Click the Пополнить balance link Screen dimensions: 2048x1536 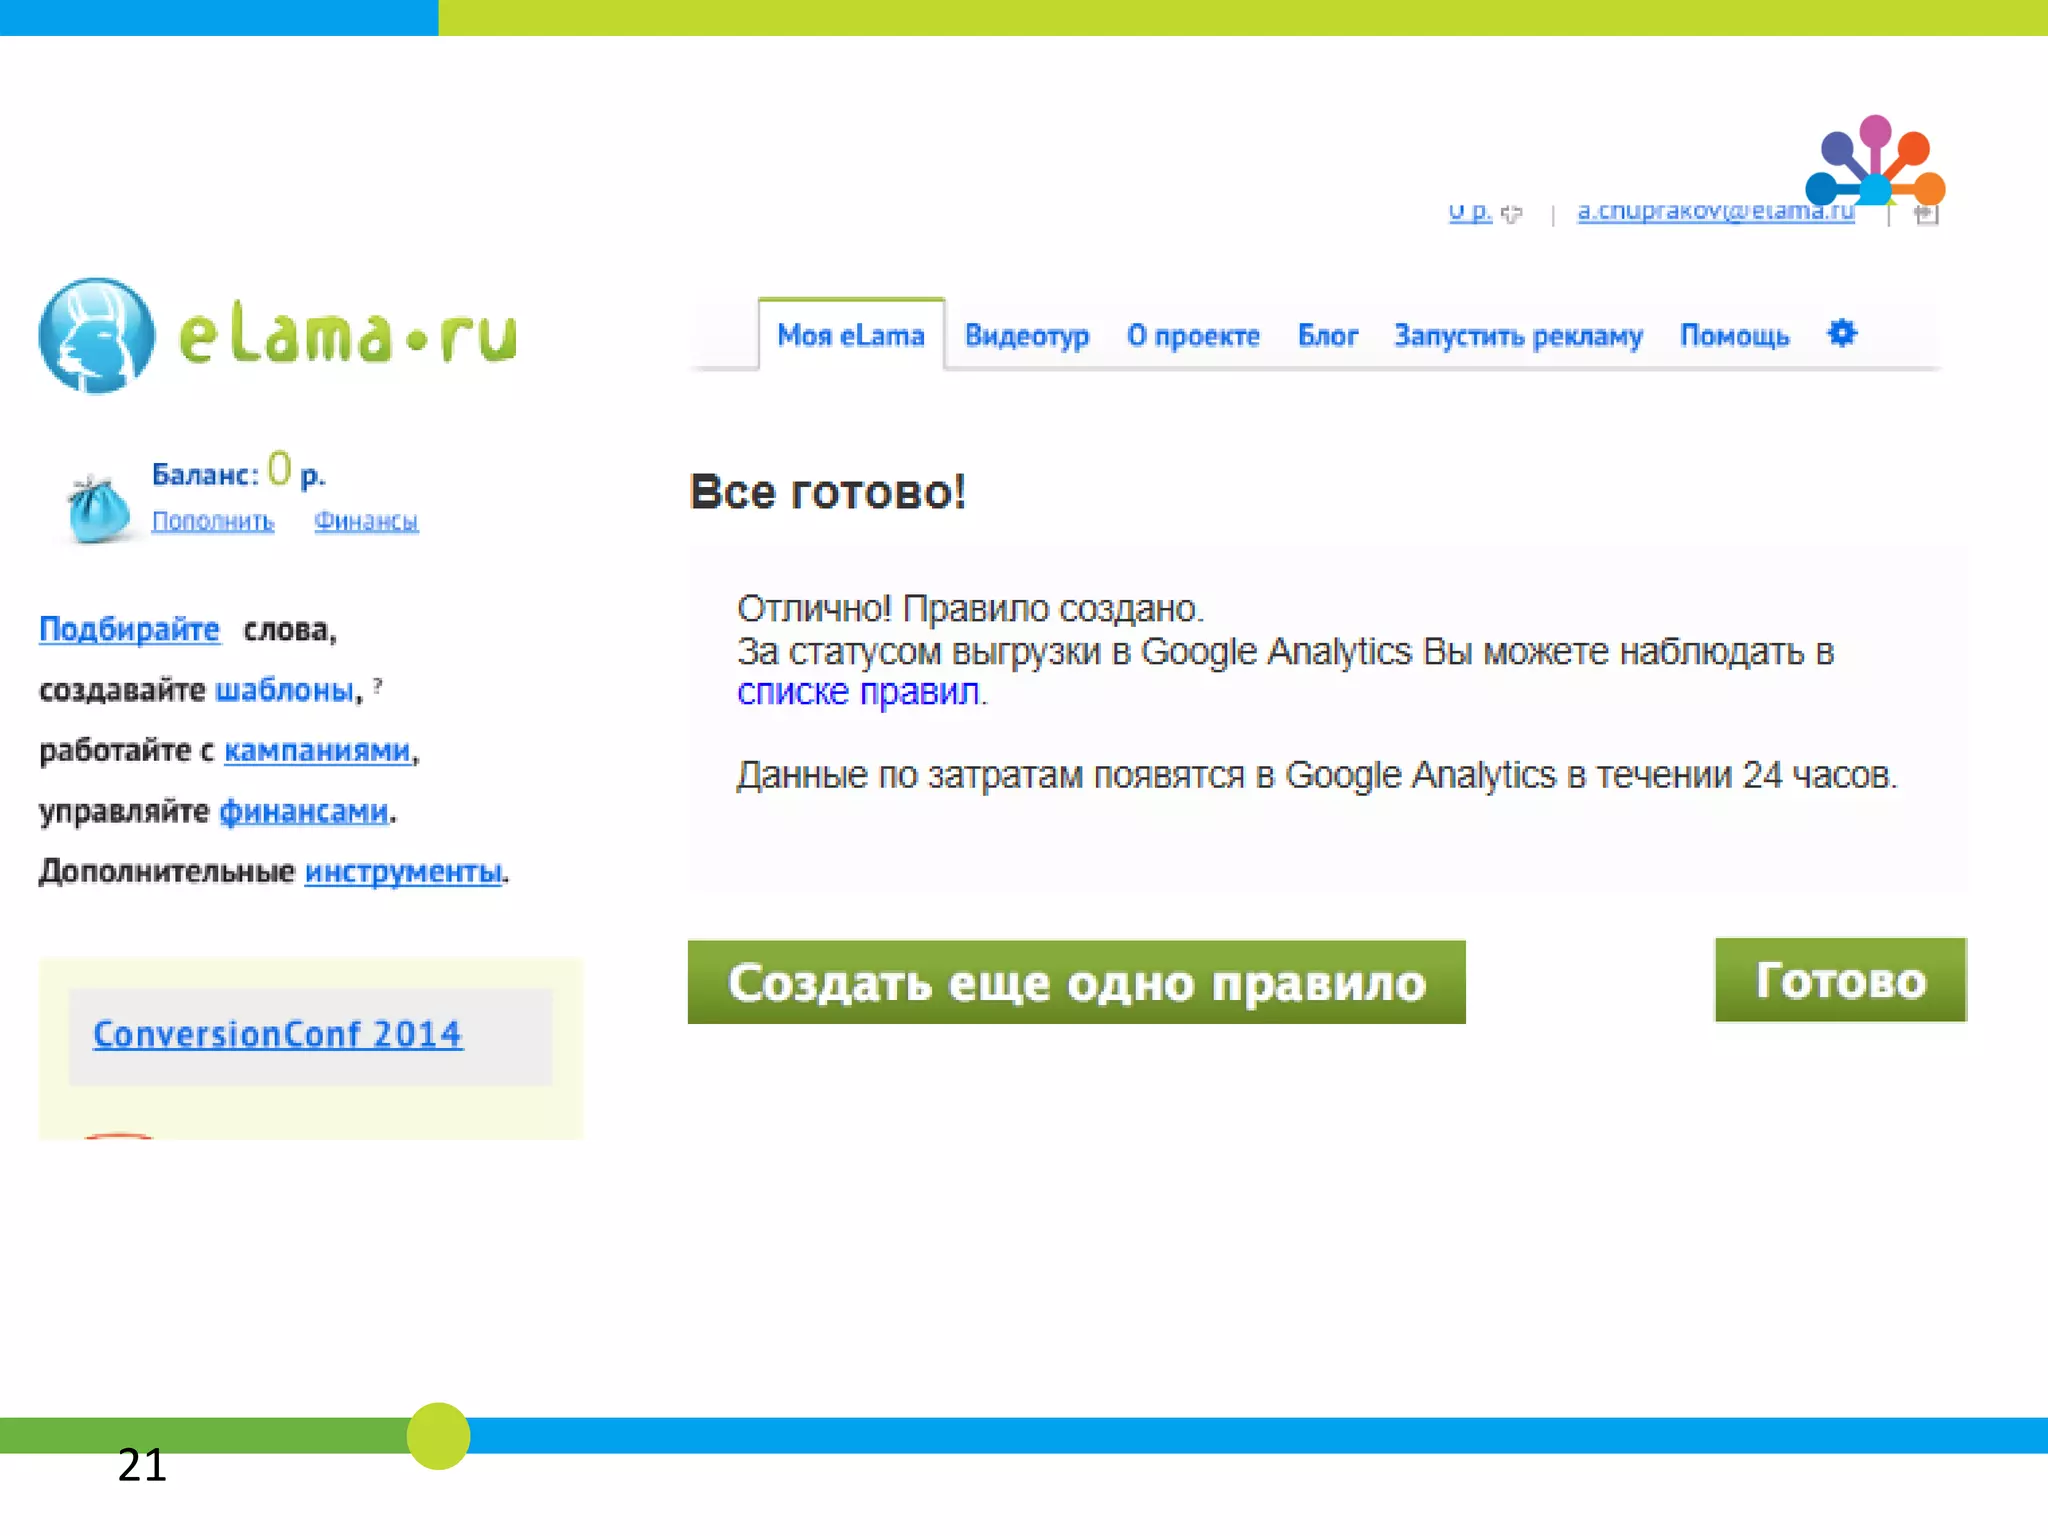pos(213,521)
